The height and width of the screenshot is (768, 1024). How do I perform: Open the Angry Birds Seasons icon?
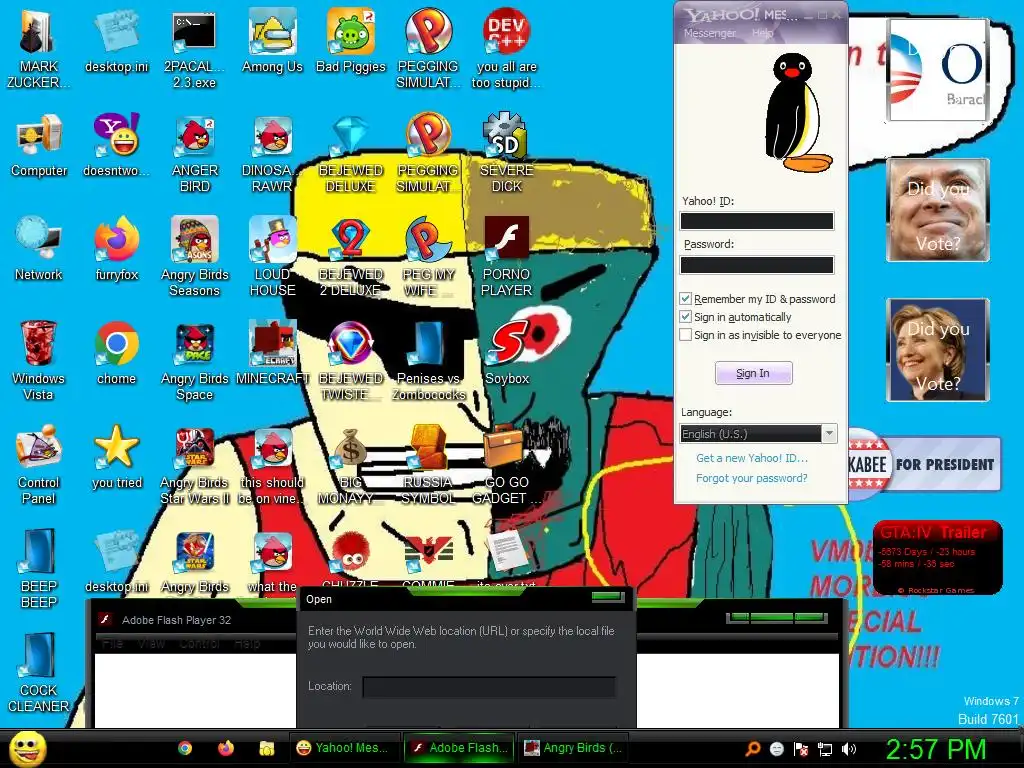[x=194, y=258]
